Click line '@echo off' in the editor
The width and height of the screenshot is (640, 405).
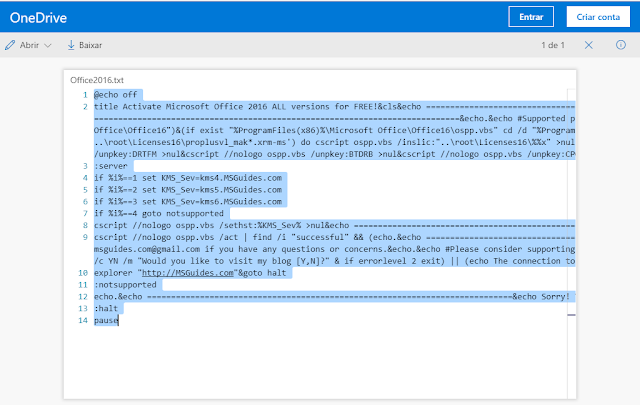pos(116,95)
